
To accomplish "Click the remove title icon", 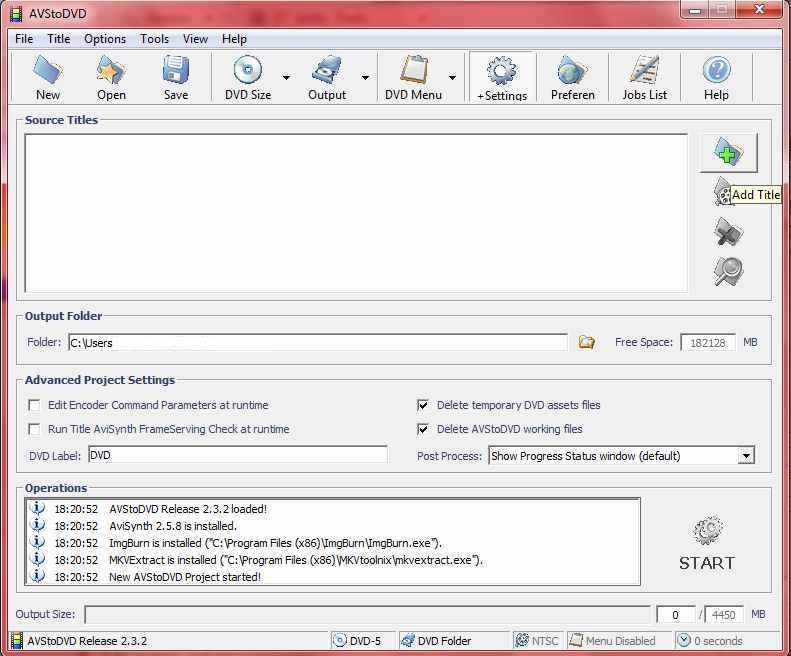I will [728, 232].
